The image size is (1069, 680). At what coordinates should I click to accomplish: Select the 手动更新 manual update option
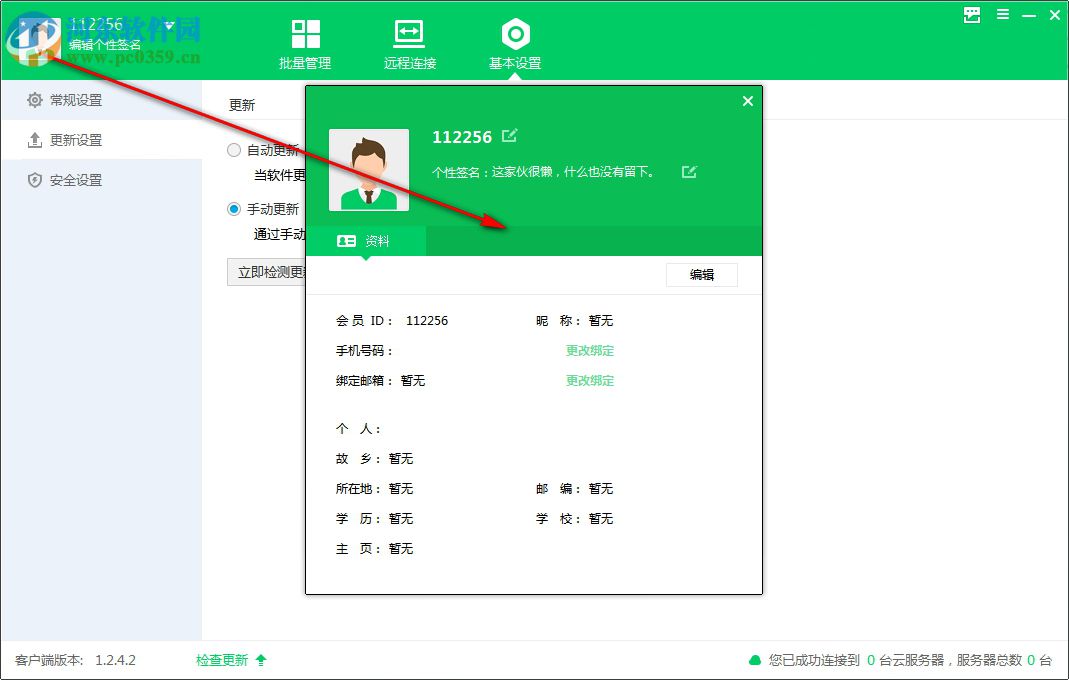pos(234,209)
